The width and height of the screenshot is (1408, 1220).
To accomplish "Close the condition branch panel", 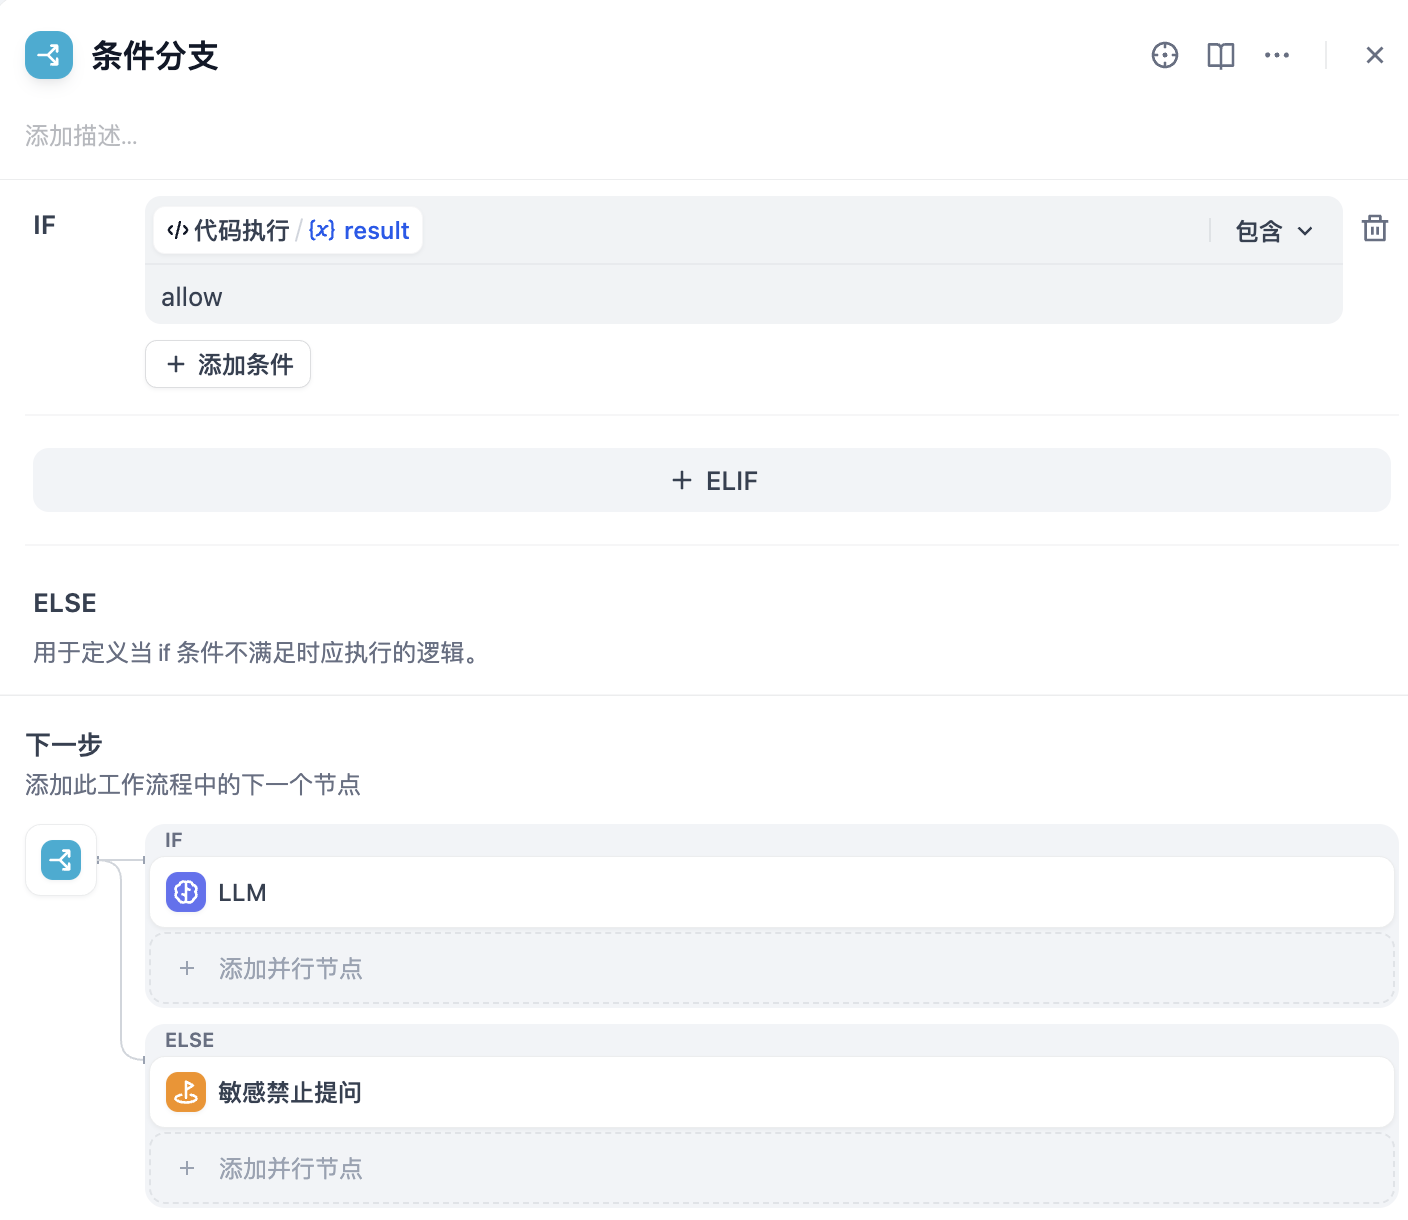I will 1374,55.
